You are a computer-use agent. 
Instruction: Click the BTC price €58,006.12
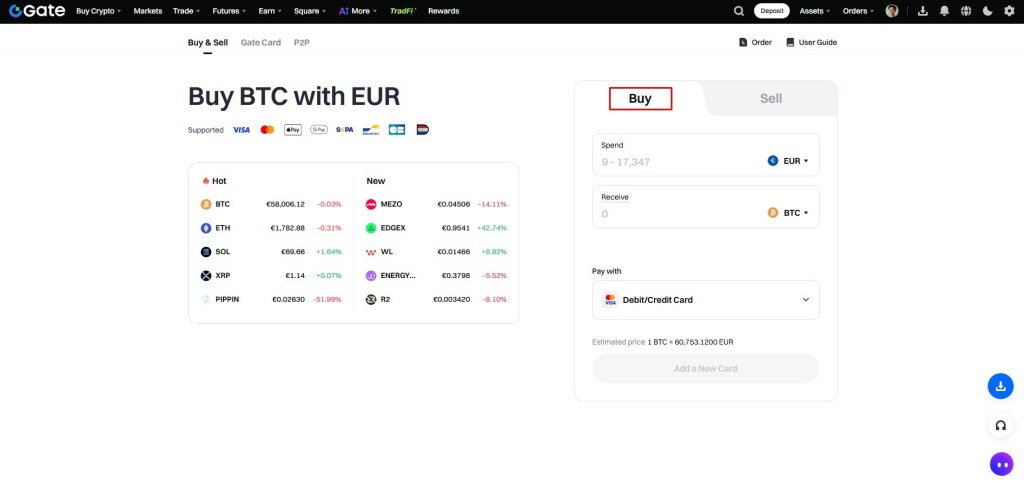[285, 204]
